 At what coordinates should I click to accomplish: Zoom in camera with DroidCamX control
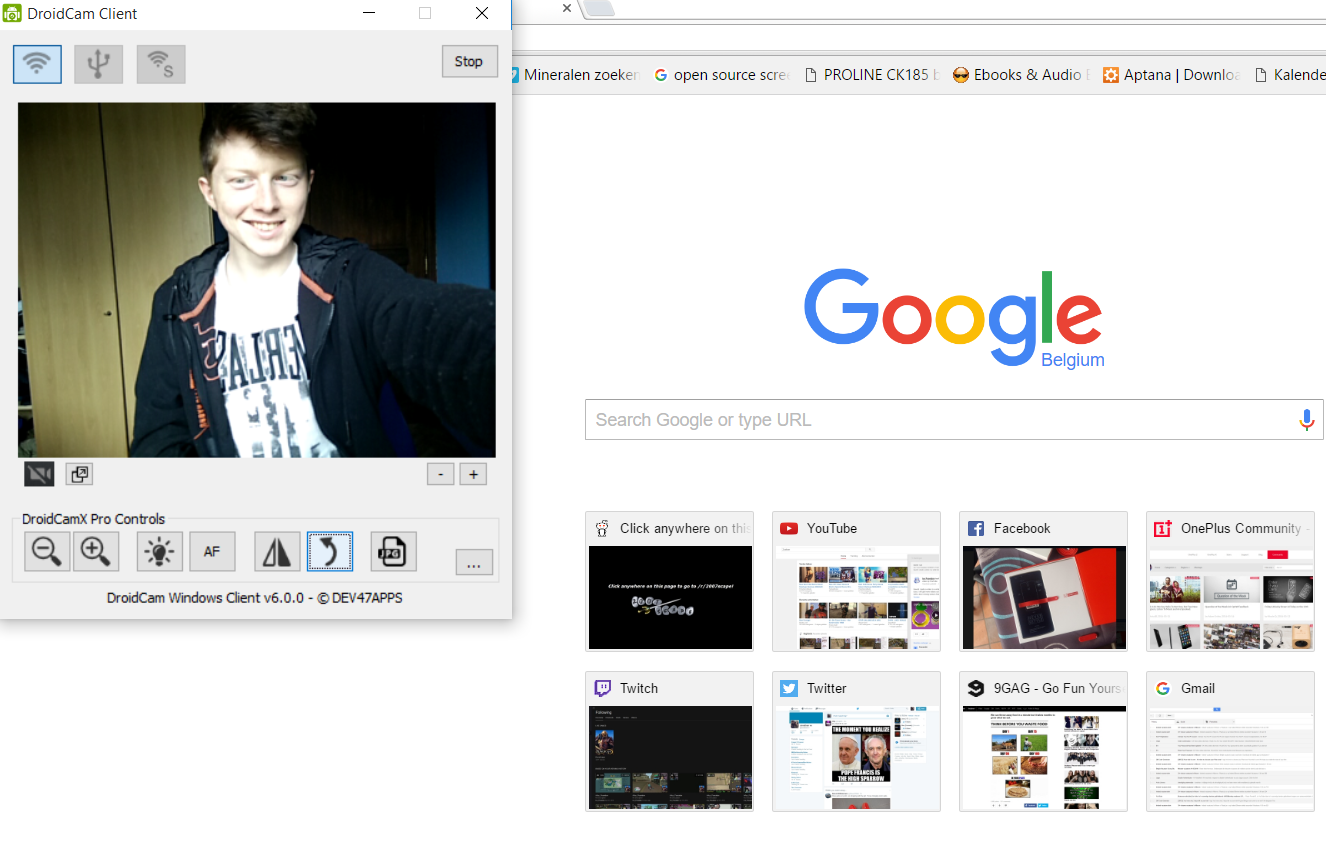coord(96,551)
